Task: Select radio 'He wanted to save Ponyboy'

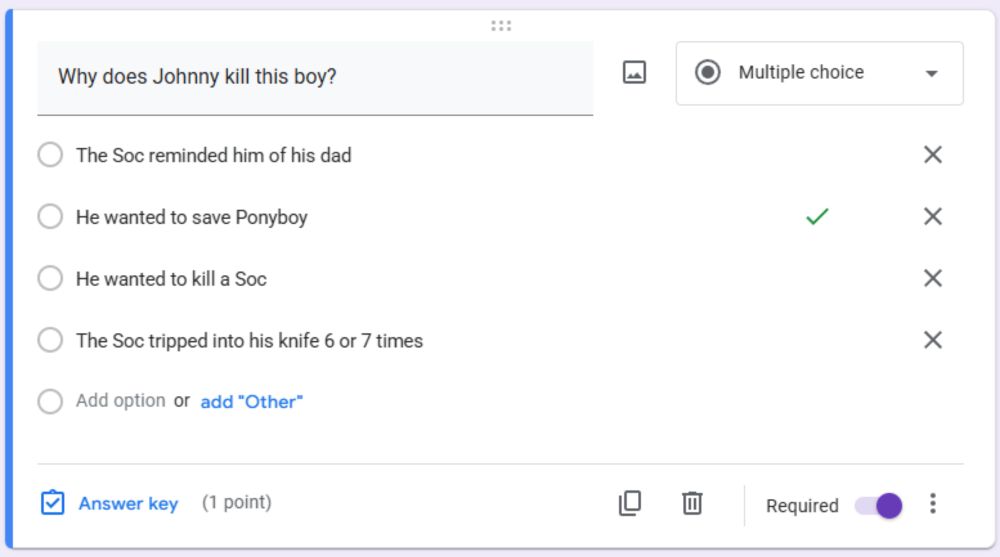Action: (50, 218)
